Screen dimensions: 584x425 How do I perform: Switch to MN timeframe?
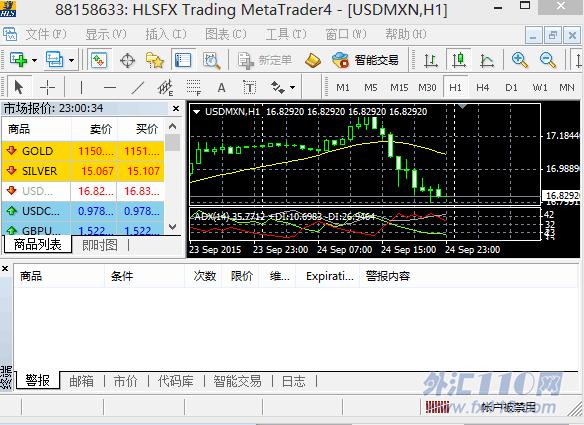[x=567, y=88]
